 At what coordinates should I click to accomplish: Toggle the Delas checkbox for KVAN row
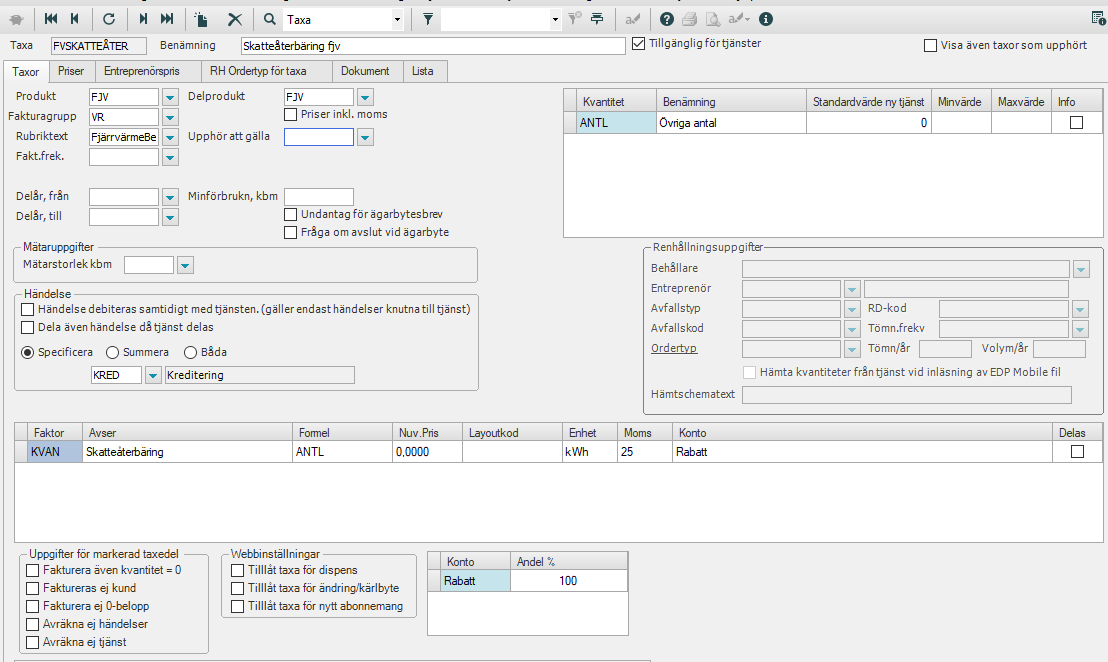(x=1077, y=451)
